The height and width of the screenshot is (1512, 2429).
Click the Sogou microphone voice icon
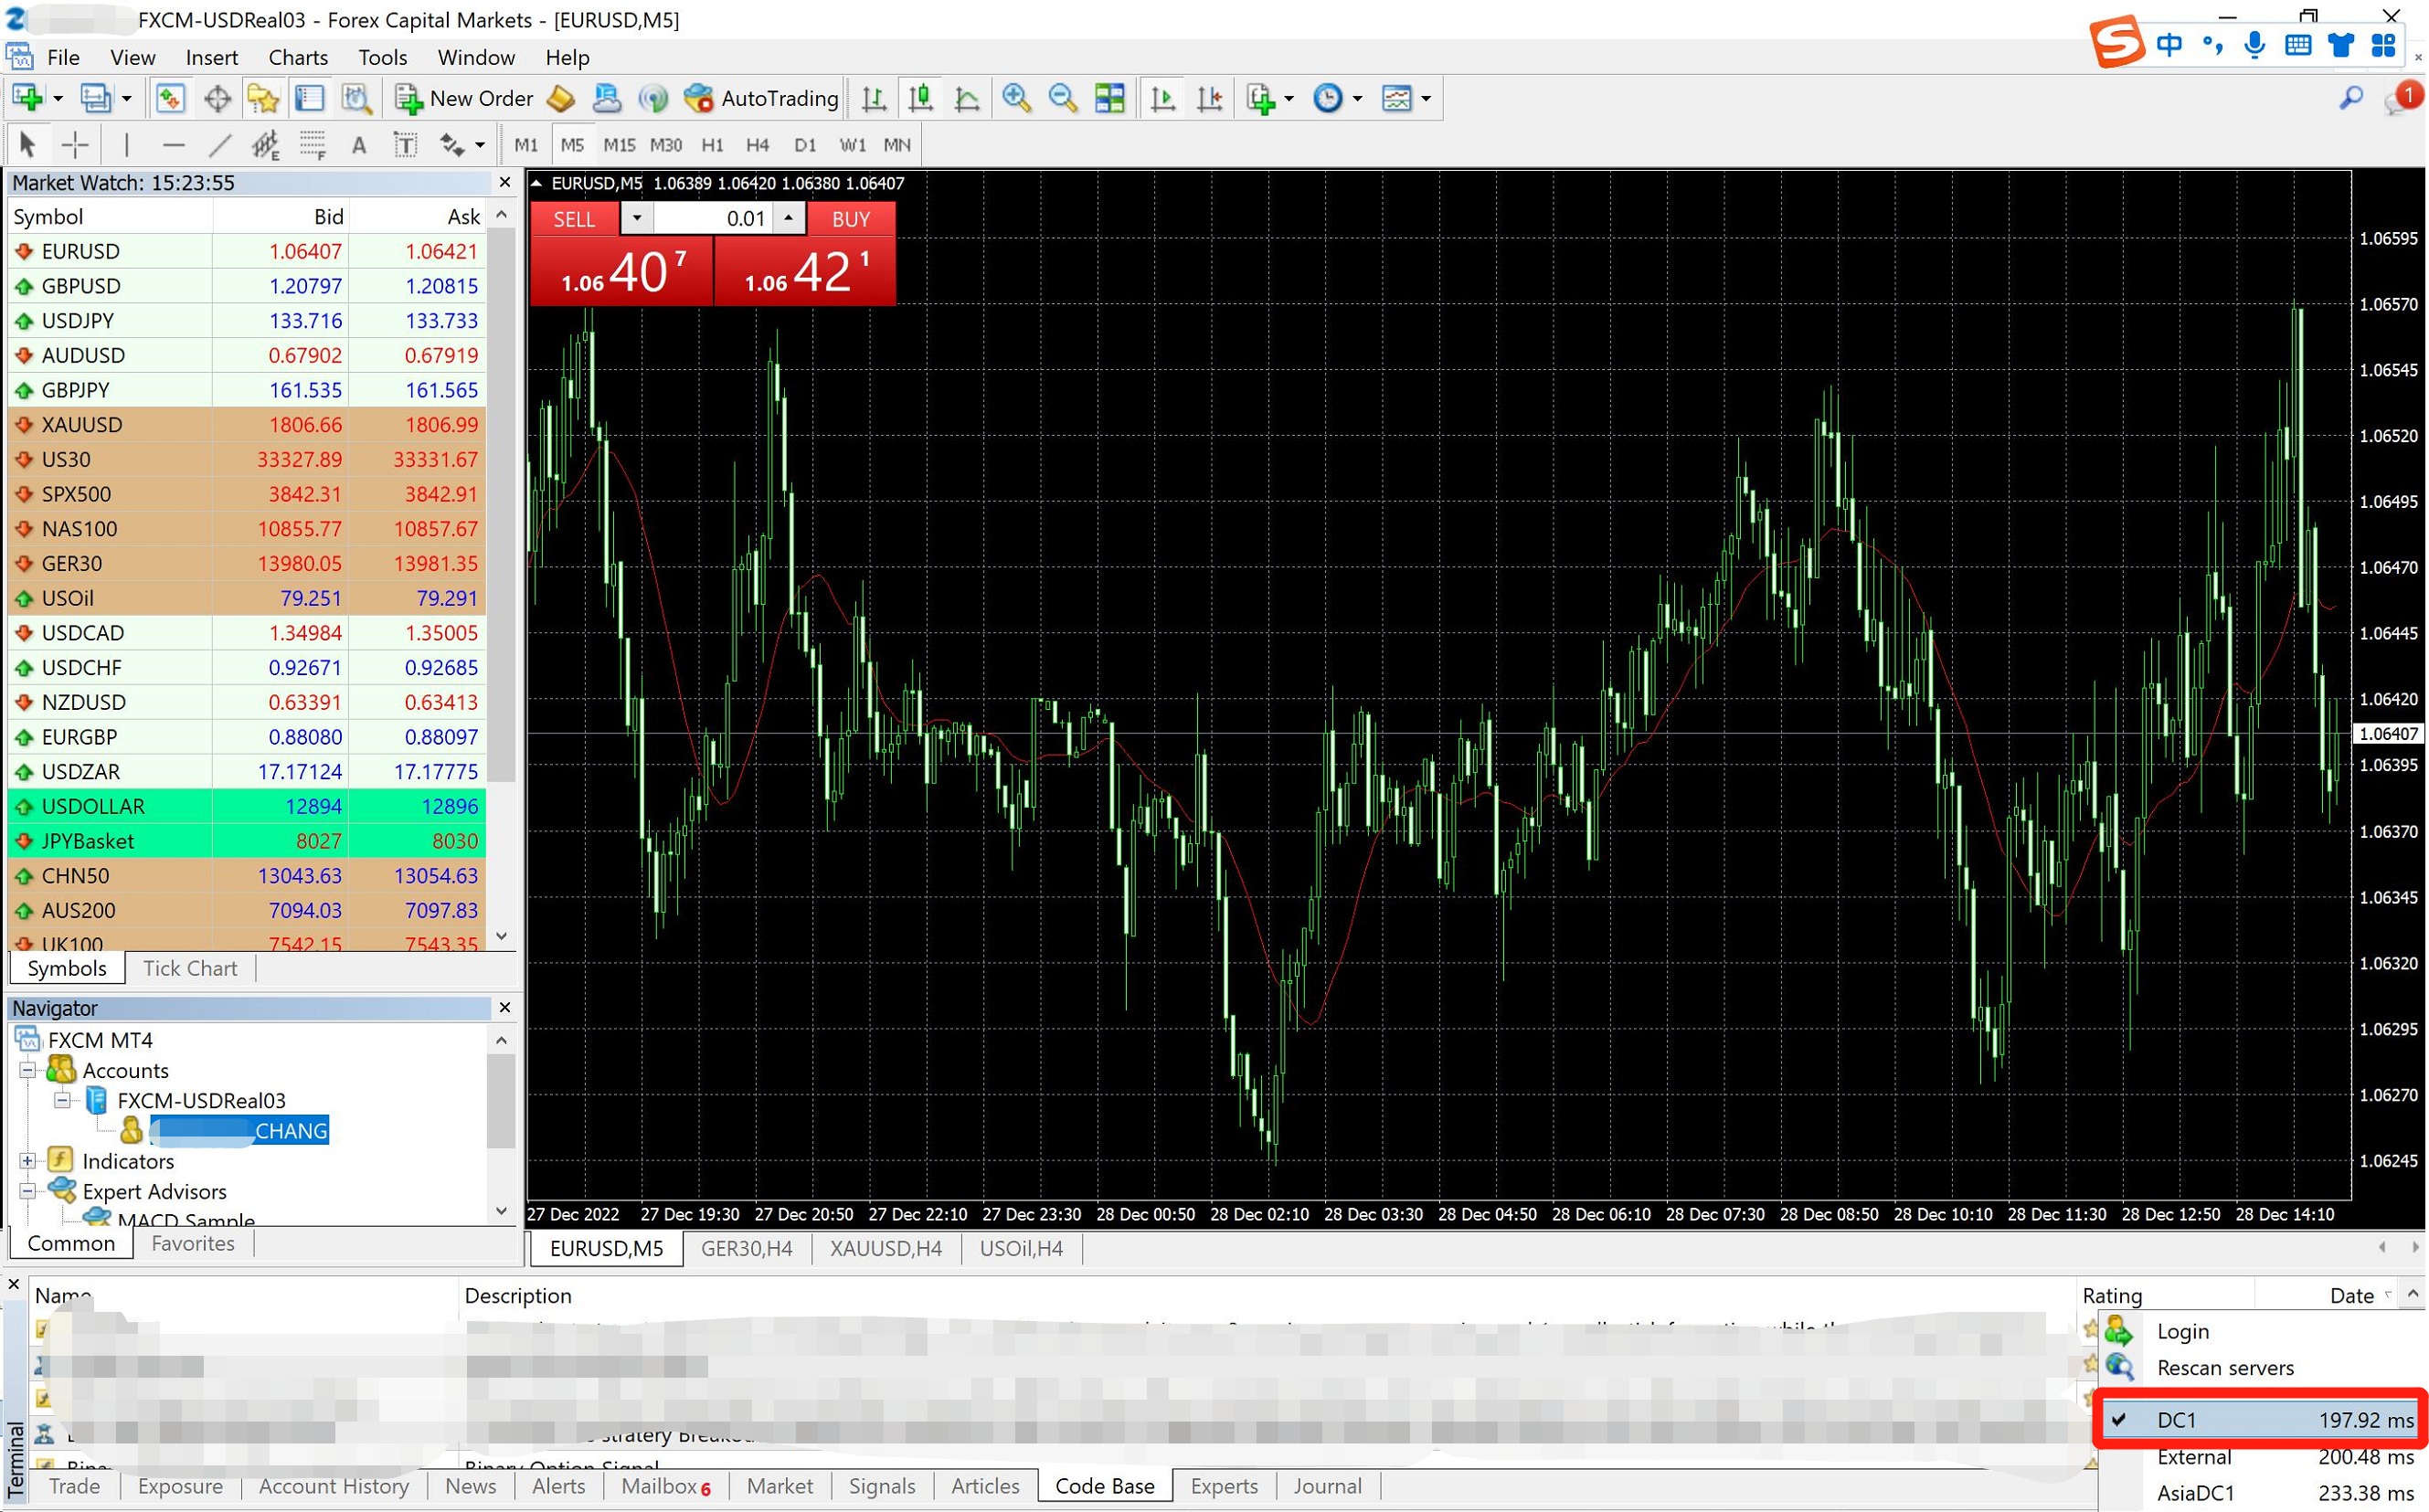(2255, 45)
